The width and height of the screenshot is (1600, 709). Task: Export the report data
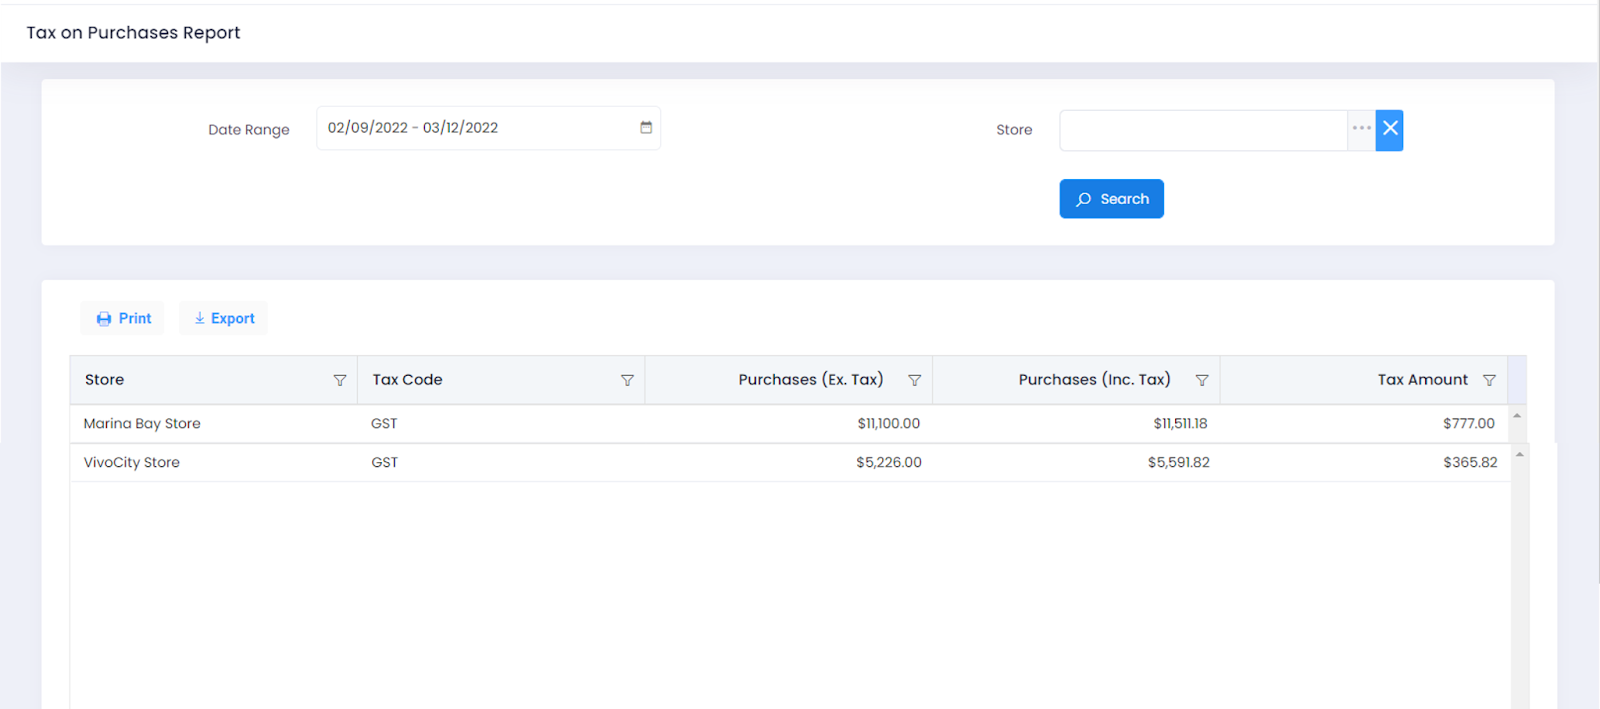224,318
